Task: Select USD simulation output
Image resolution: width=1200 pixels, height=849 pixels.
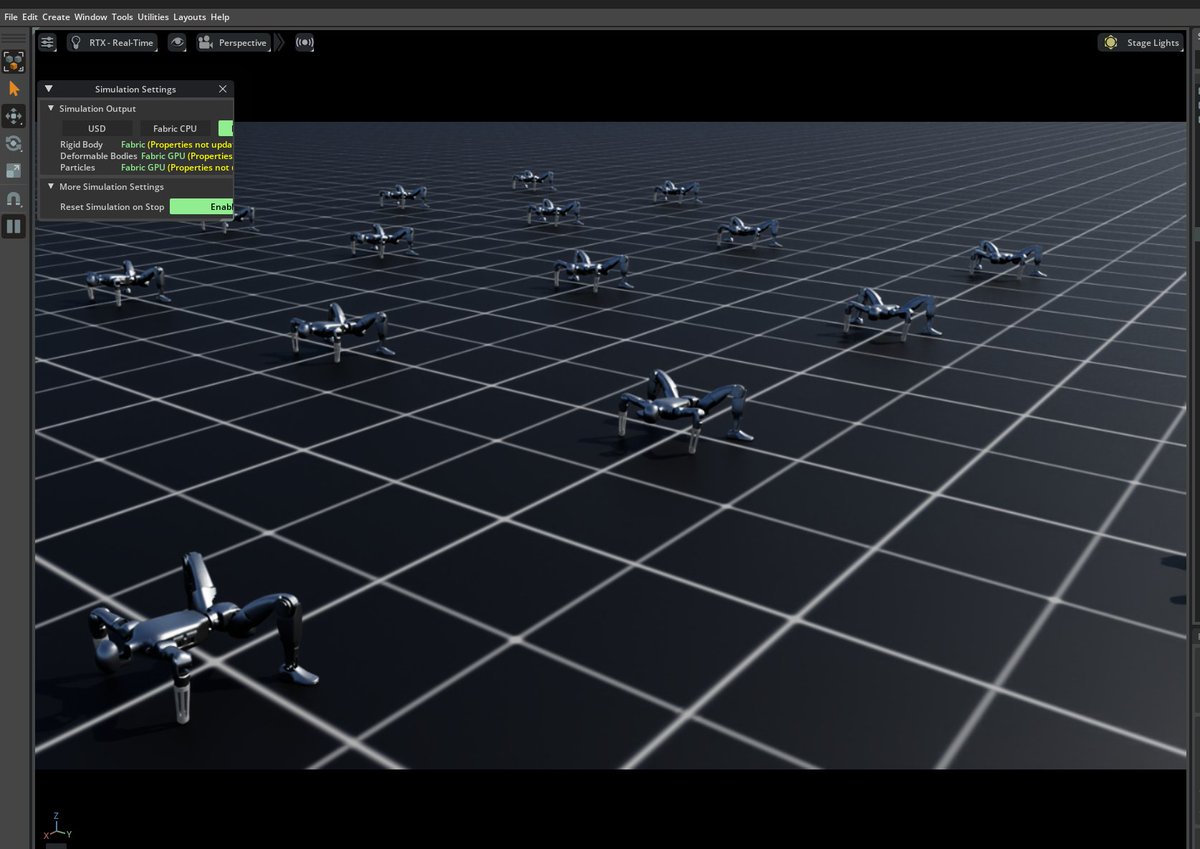Action: pos(97,128)
